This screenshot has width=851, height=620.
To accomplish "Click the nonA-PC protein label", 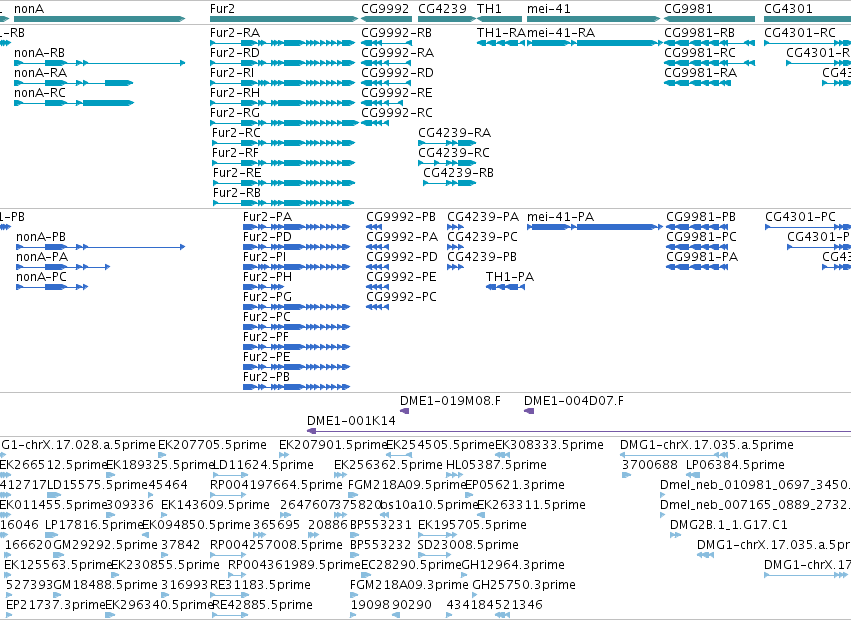I will (x=41, y=277).
